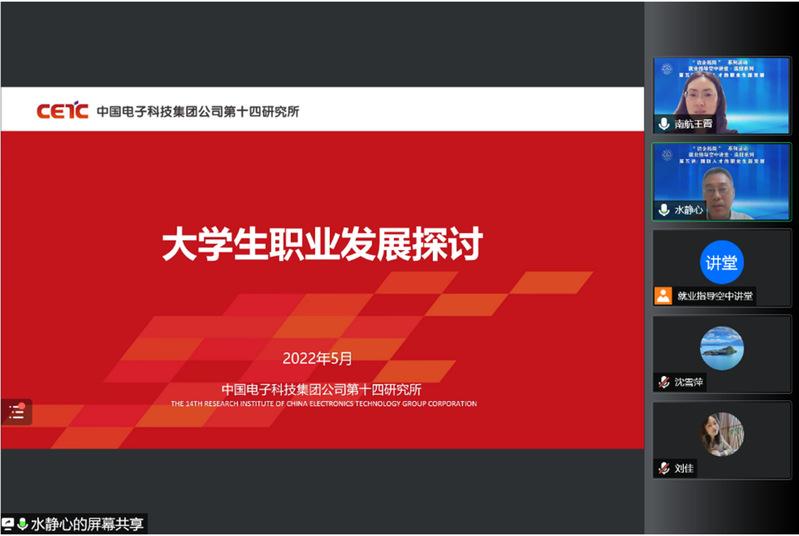Open the list menu icon on the slide
The height and width of the screenshot is (536, 799).
pyautogui.click(x=16, y=412)
